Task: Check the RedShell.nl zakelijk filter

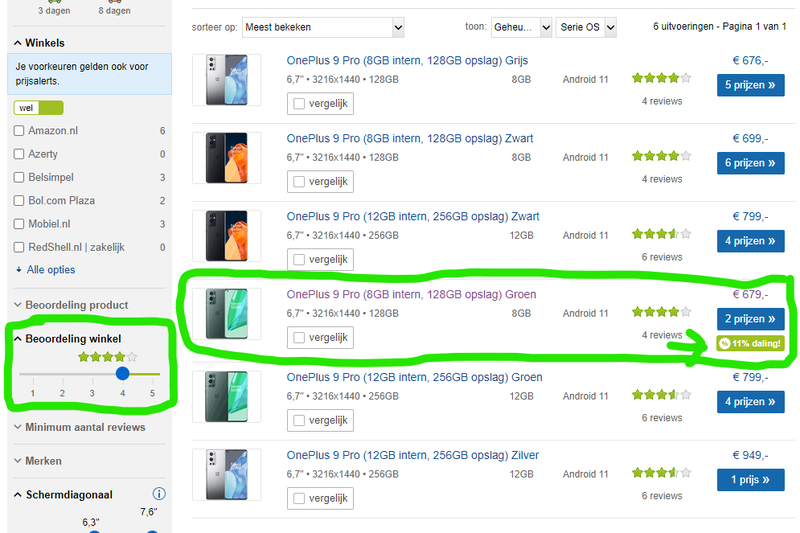Action: click(x=19, y=247)
